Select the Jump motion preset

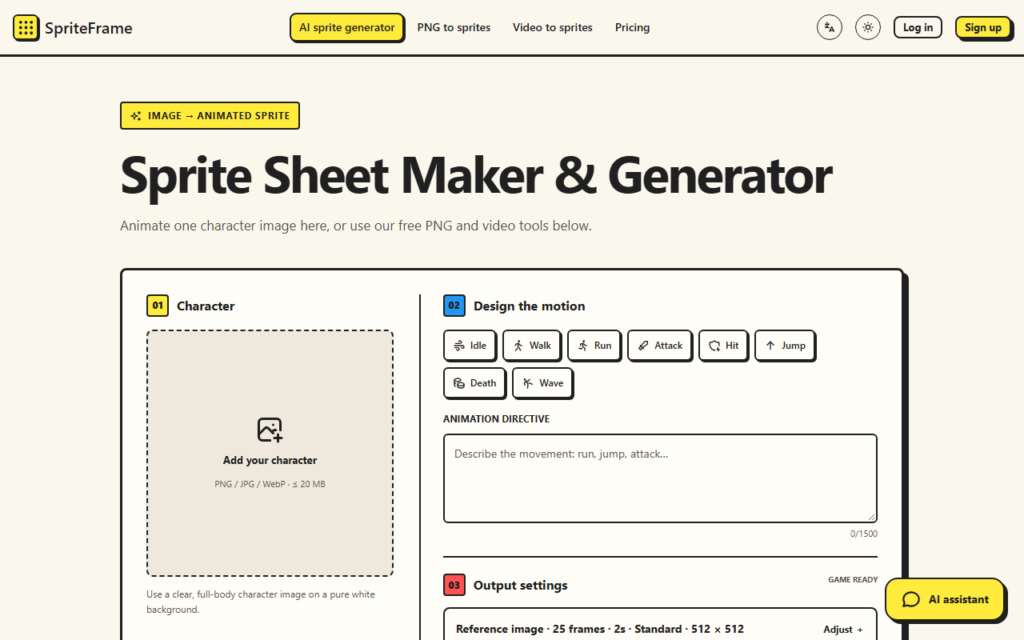coord(785,345)
